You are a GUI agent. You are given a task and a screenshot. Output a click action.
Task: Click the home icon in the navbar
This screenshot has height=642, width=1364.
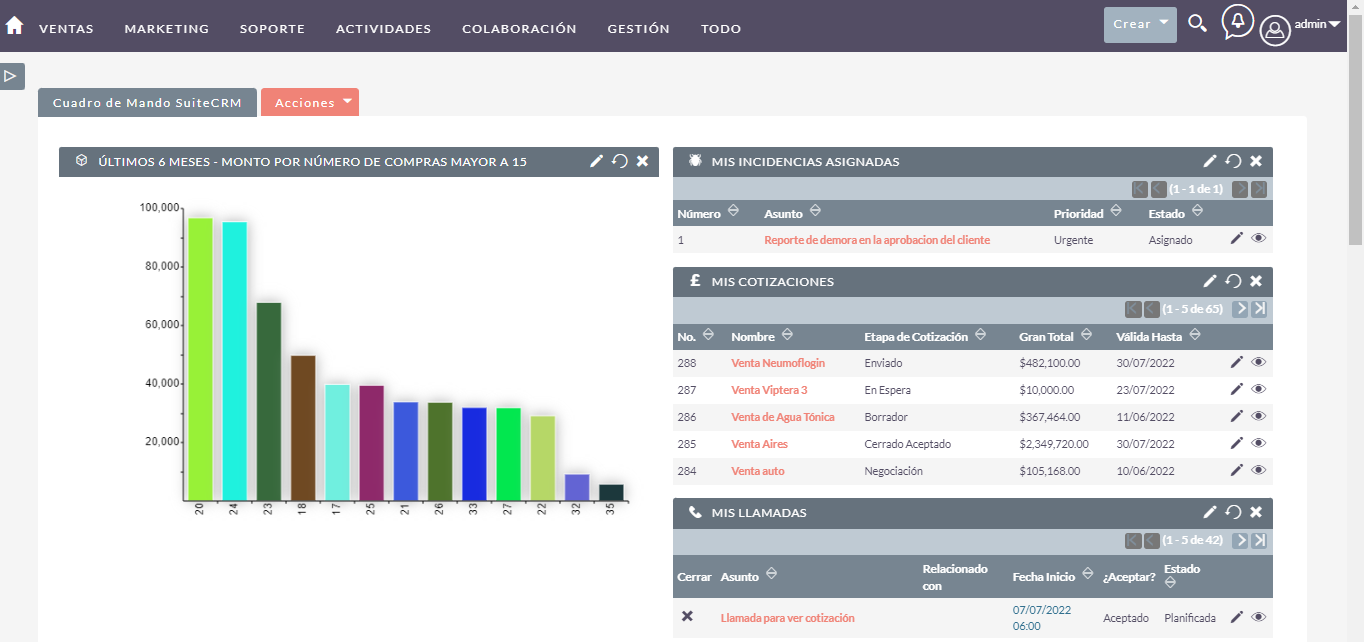click(14, 26)
